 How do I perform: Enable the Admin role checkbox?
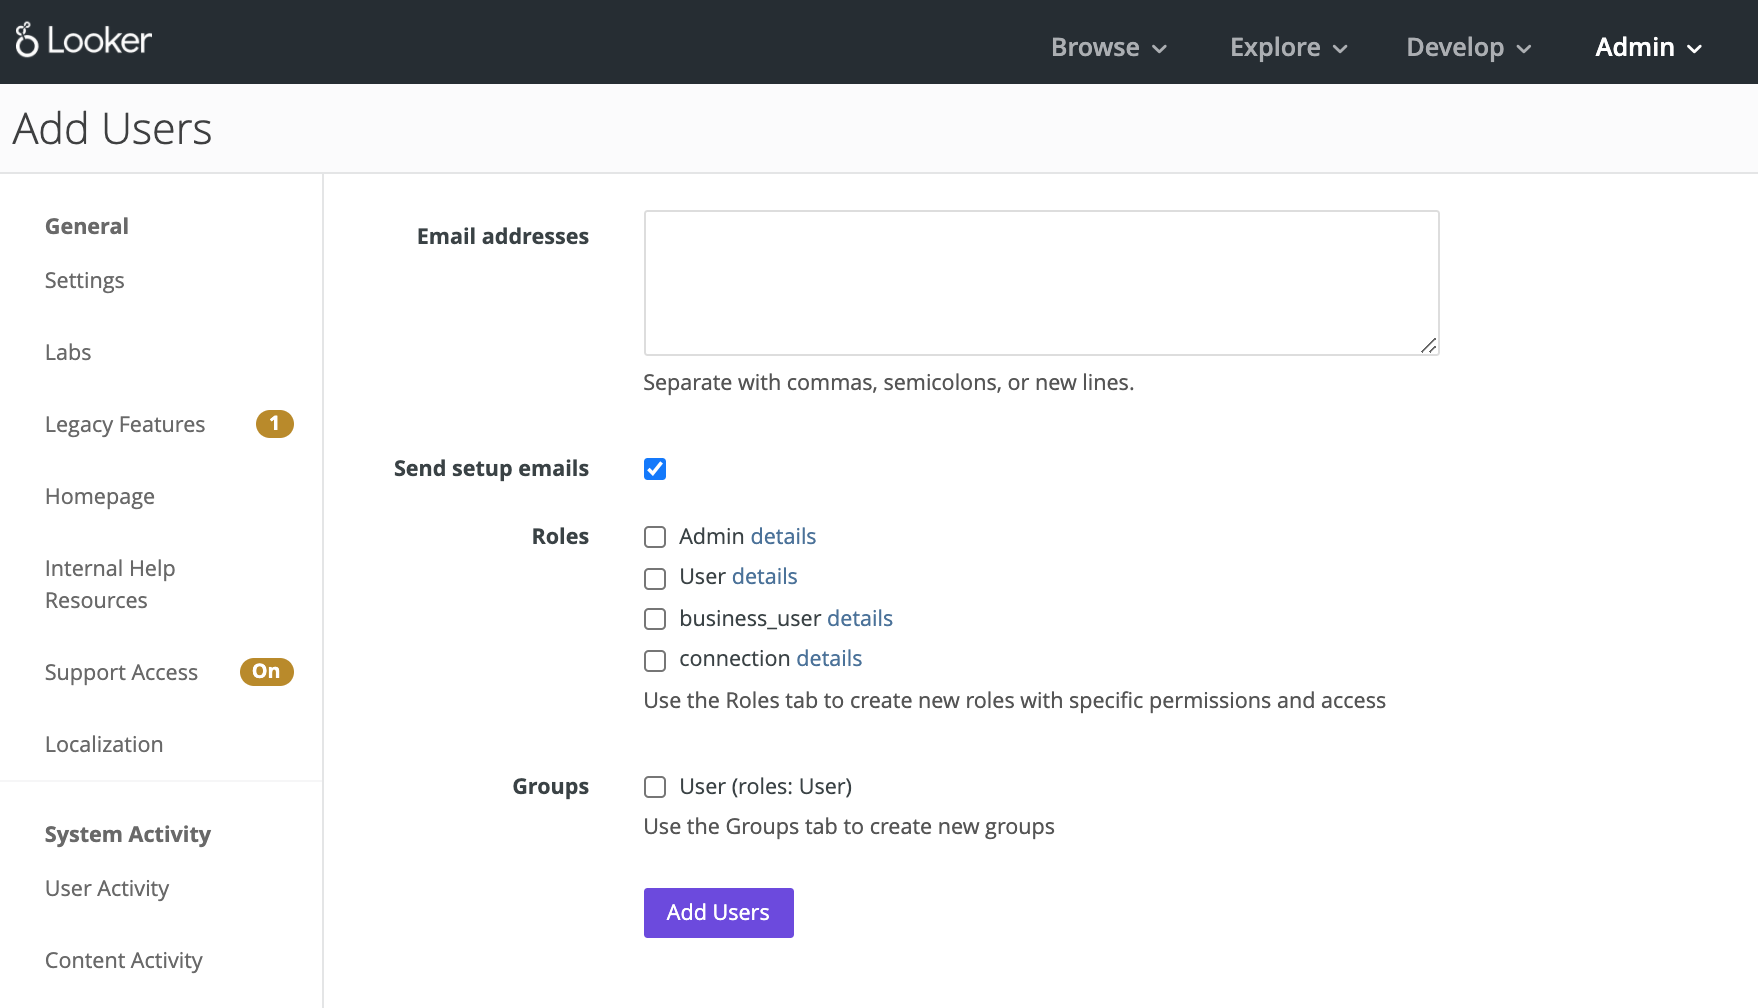[655, 537]
